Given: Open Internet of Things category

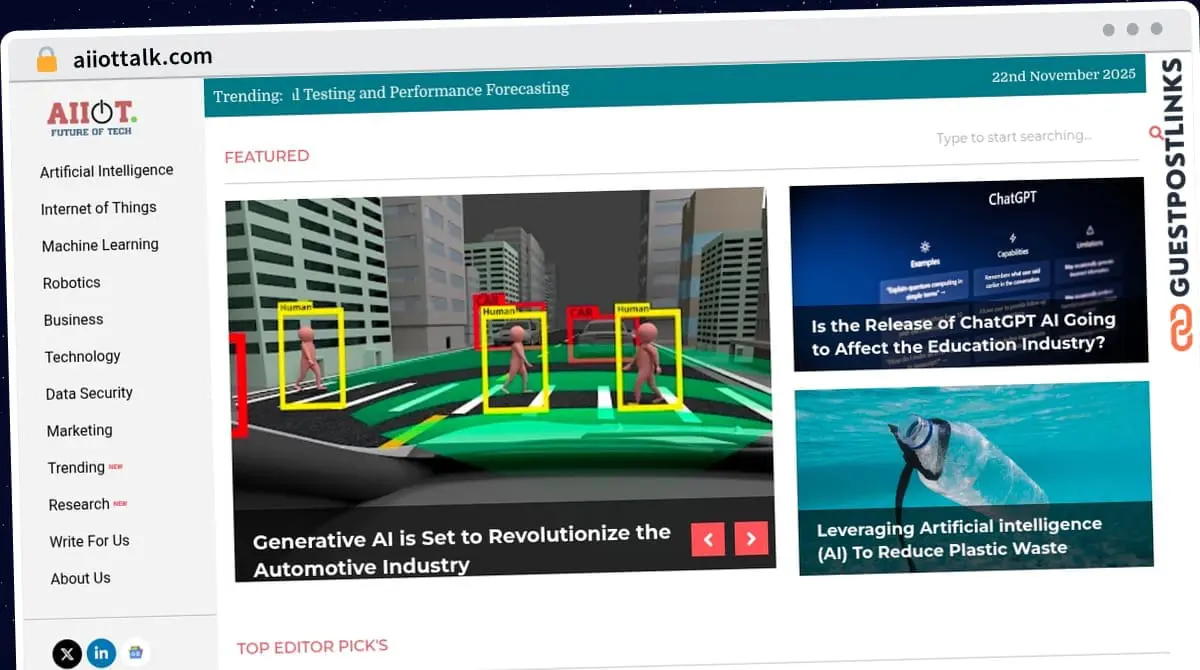Looking at the screenshot, I should click(99, 208).
